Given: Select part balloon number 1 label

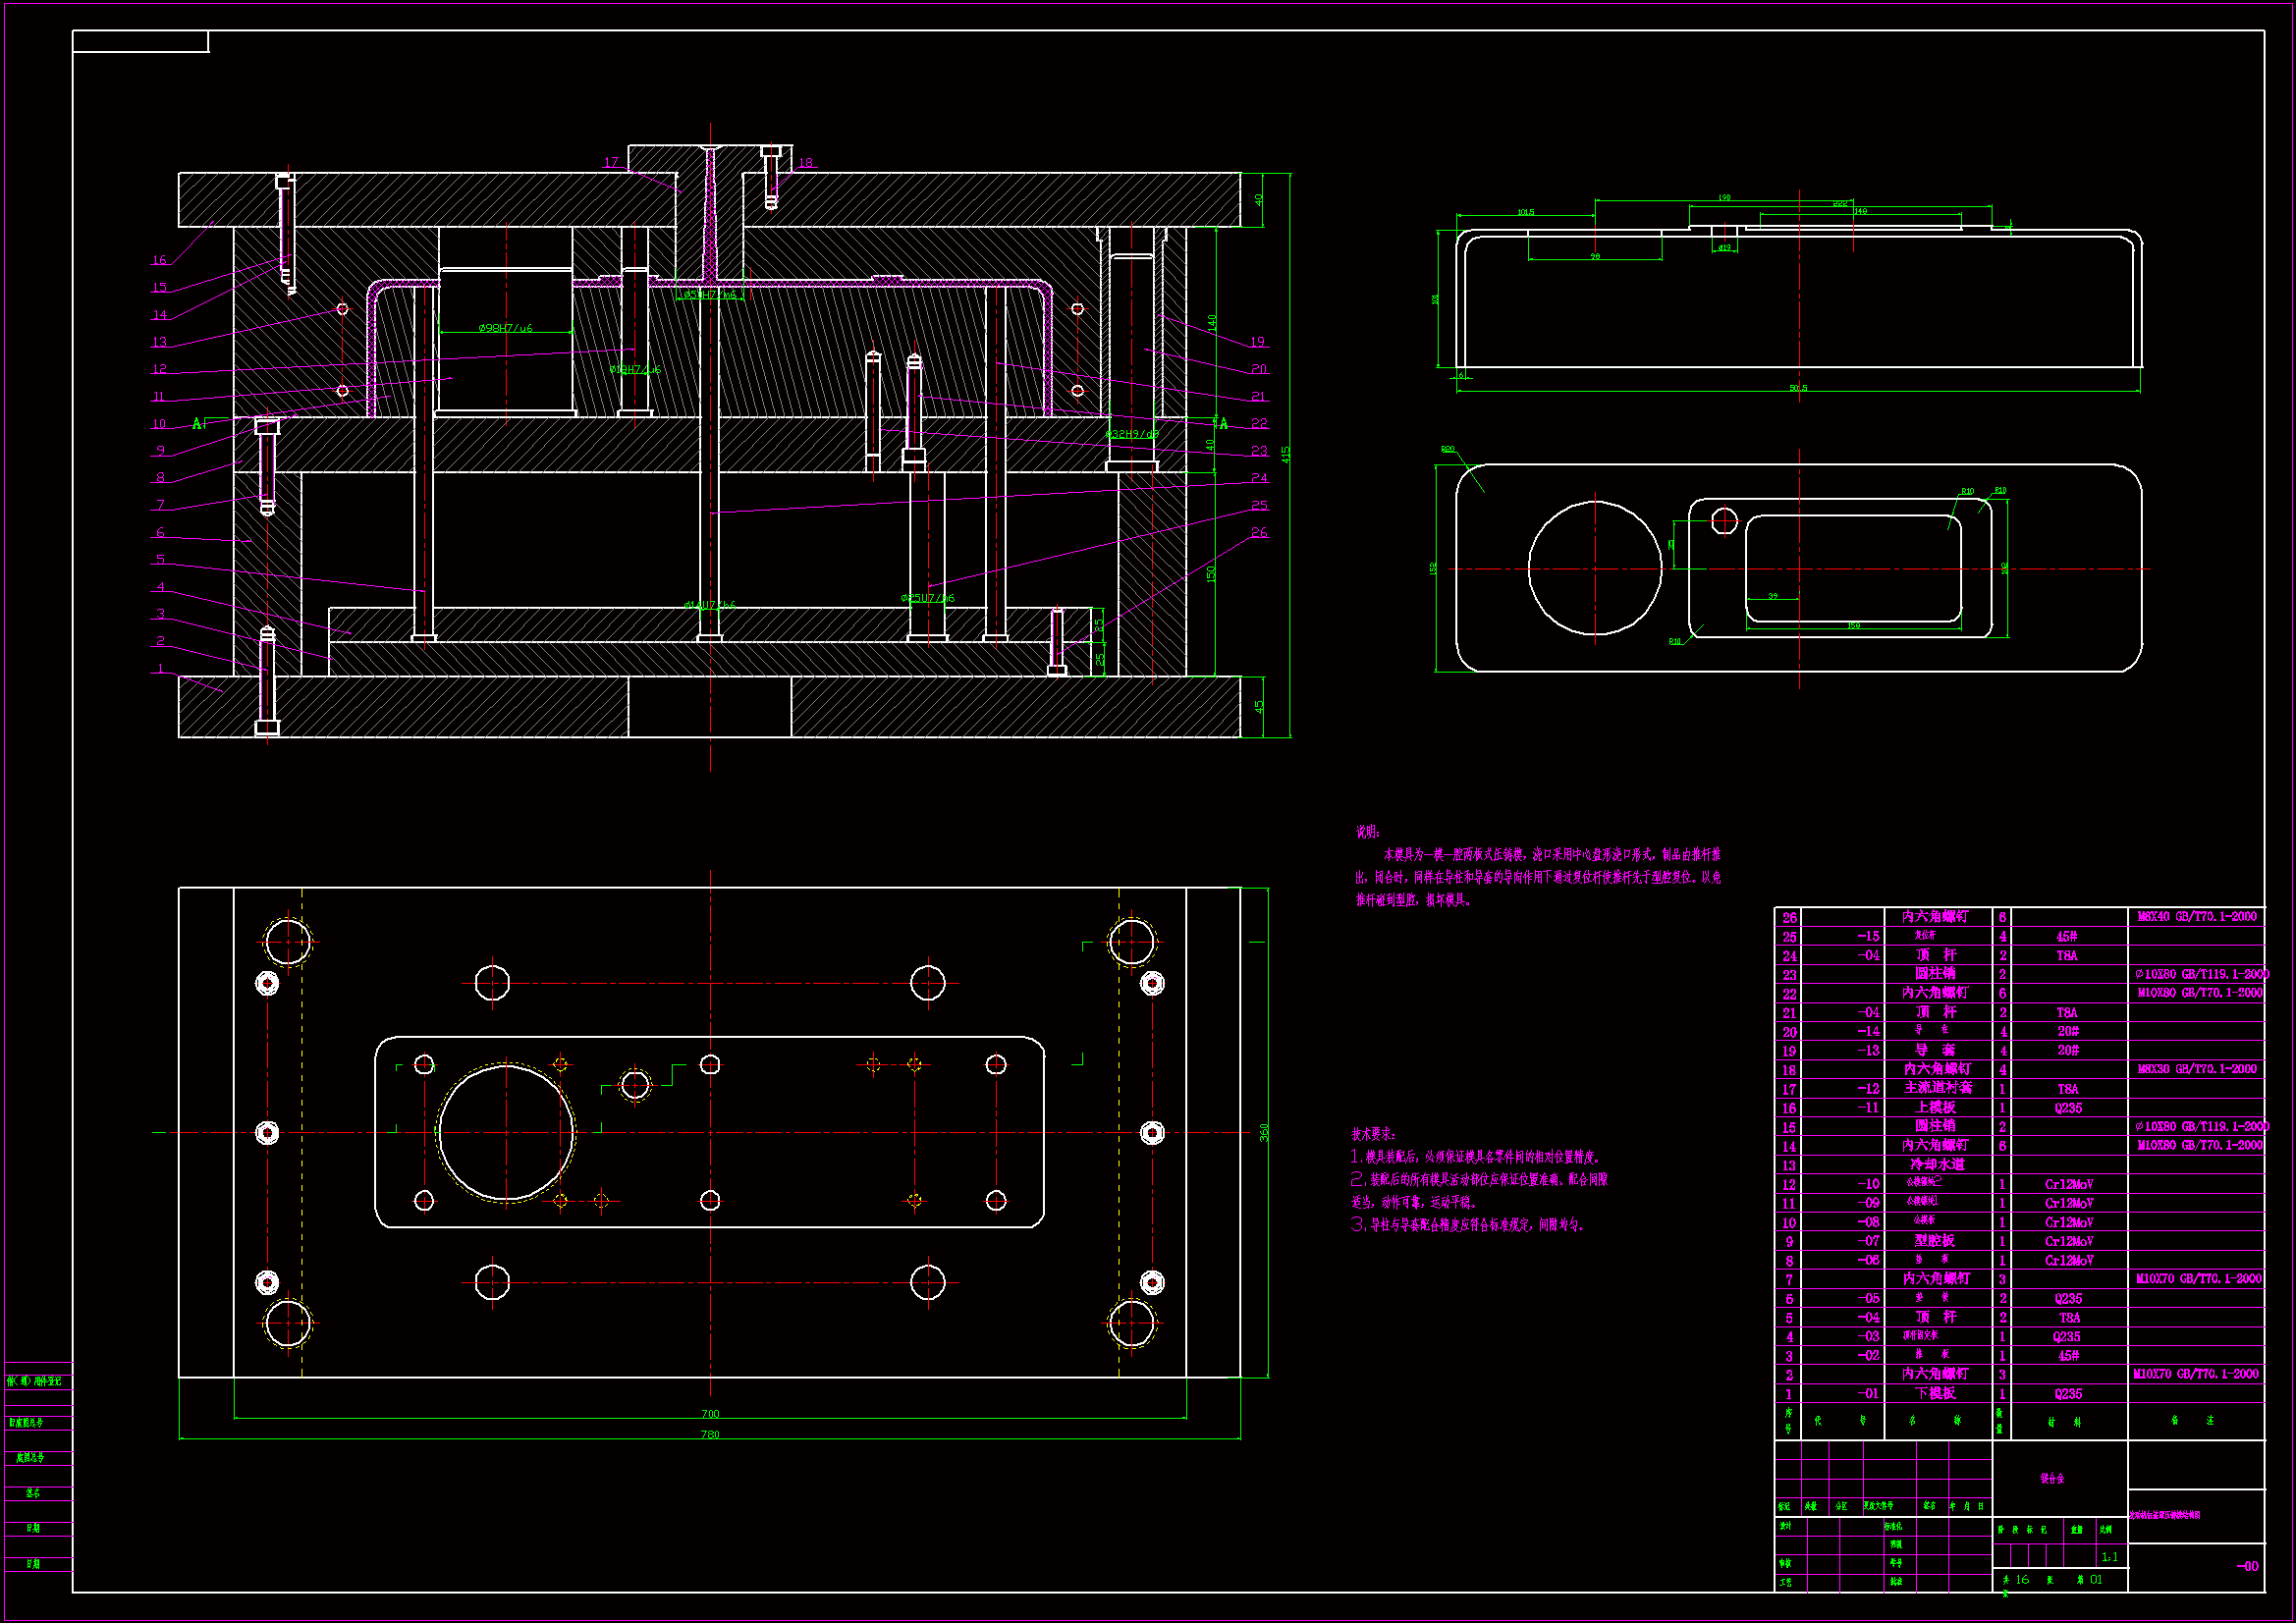Looking at the screenshot, I should point(160,668).
